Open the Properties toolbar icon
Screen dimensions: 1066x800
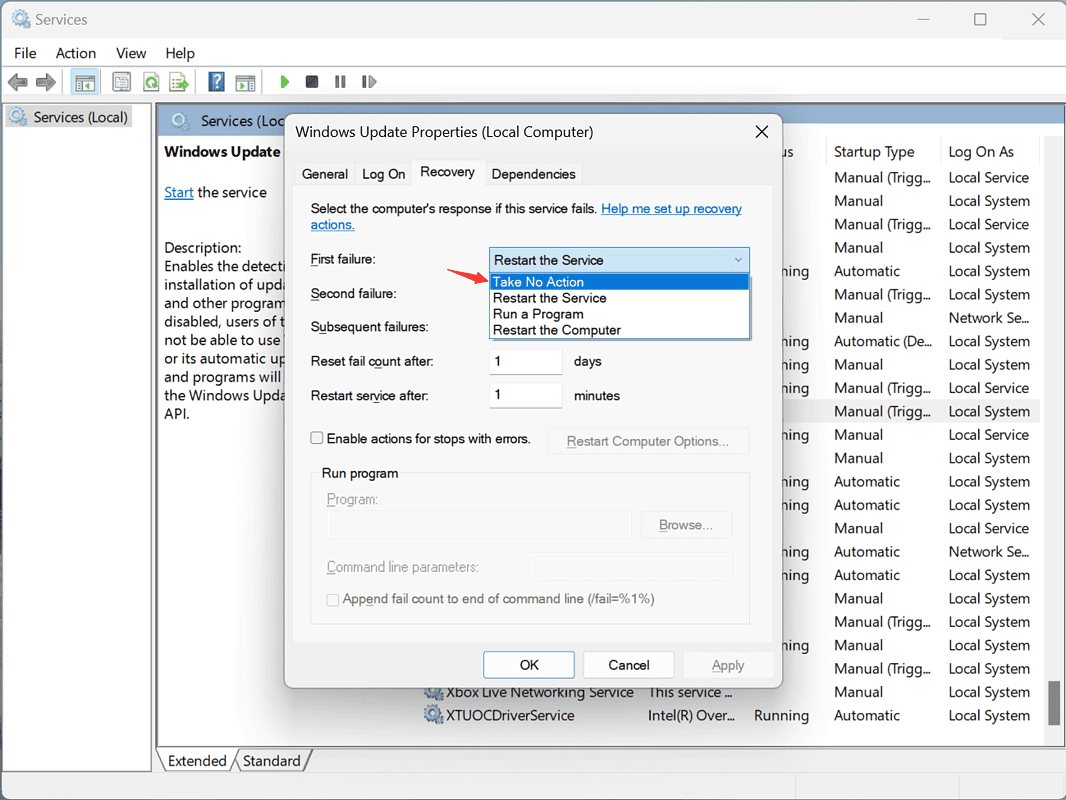pos(122,82)
